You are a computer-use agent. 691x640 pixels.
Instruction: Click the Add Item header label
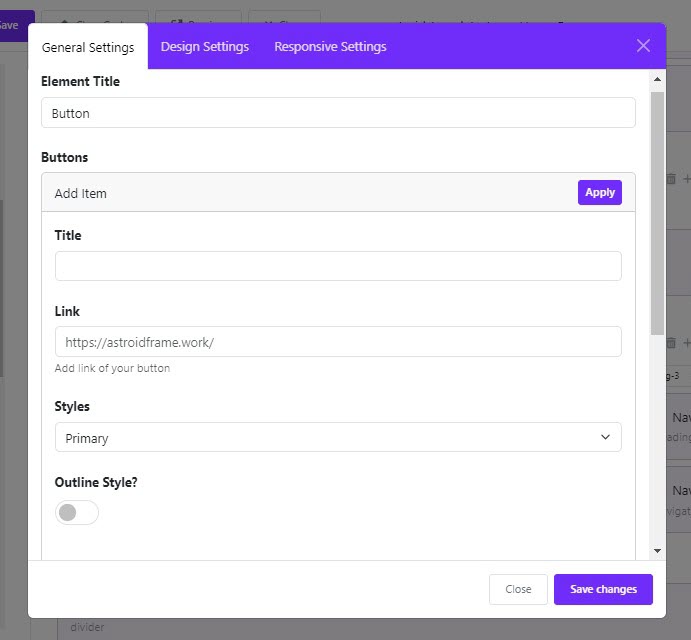pyautogui.click(x=81, y=193)
